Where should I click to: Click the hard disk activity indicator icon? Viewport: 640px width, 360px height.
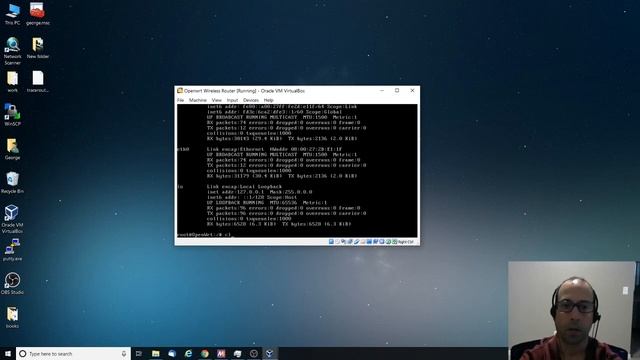[331, 242]
